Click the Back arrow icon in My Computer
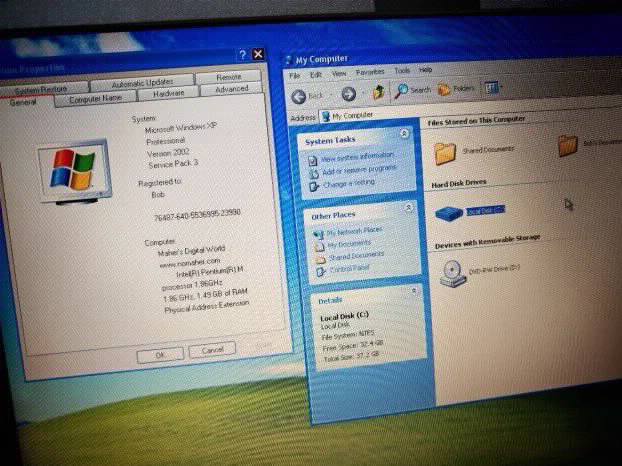 pyautogui.click(x=299, y=96)
